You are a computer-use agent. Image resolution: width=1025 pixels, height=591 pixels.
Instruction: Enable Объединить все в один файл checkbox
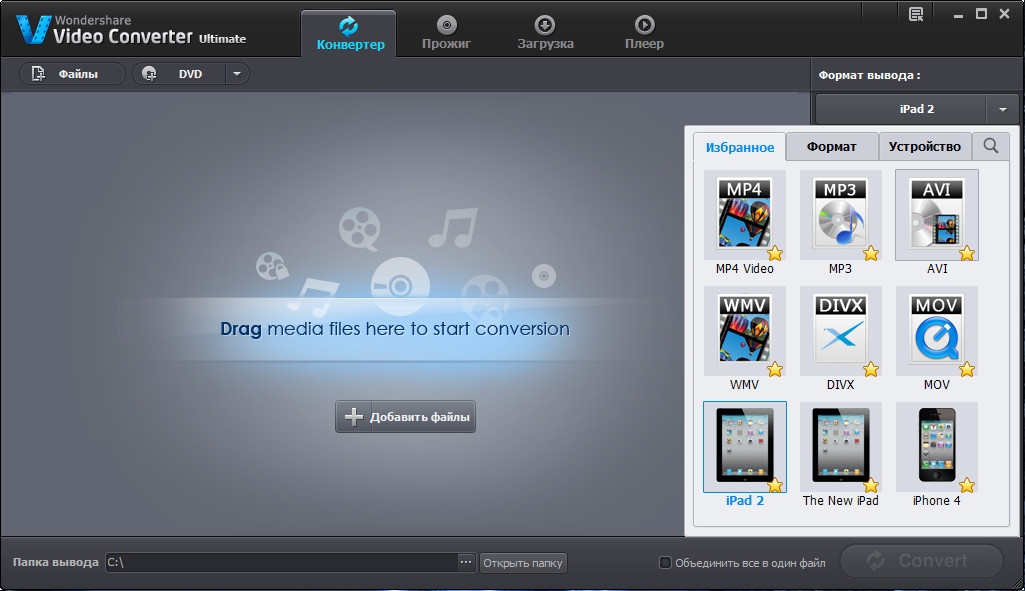tap(665, 562)
